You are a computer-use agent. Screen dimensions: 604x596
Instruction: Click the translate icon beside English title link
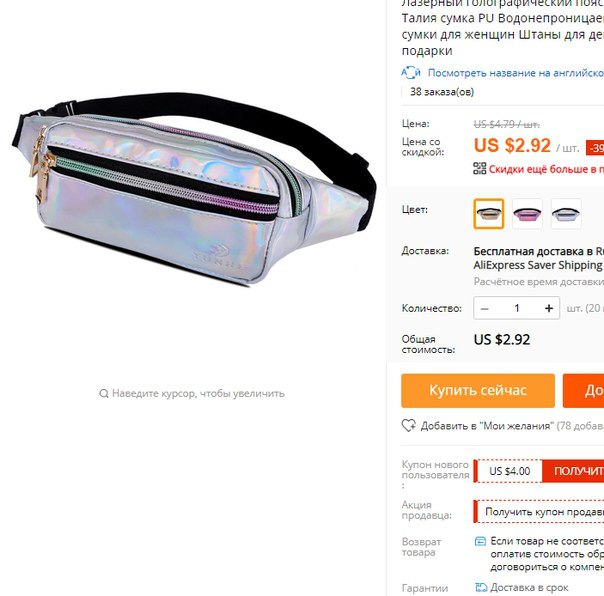(411, 72)
